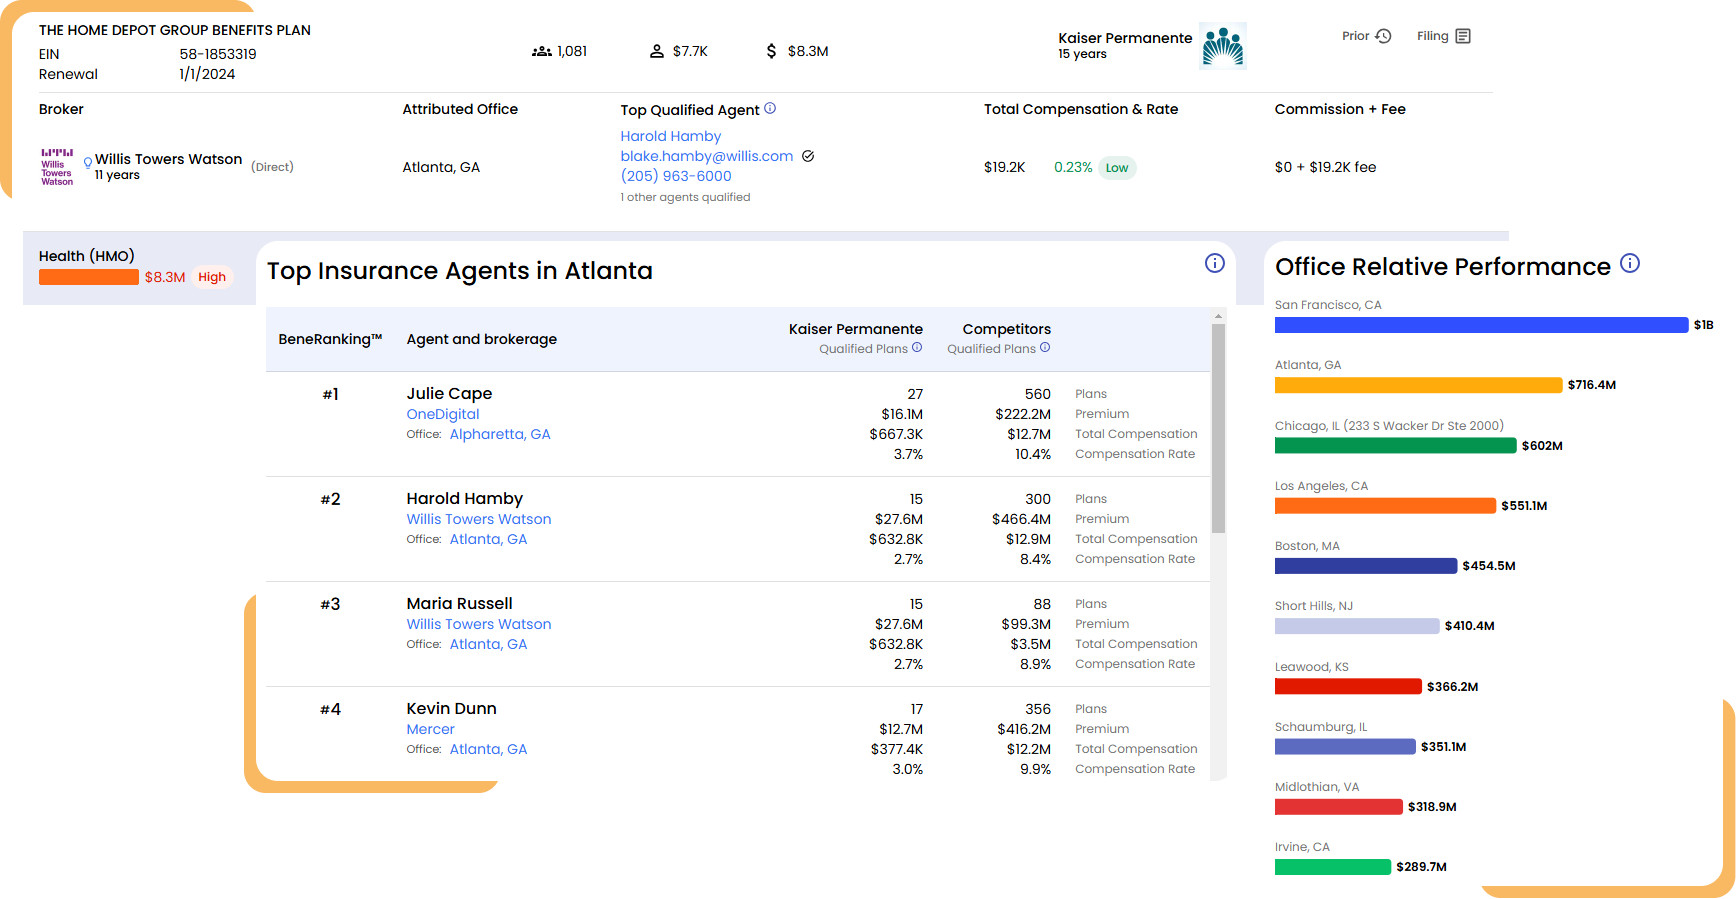
Task: Open OneDigital brokerage link
Action: [x=443, y=414]
